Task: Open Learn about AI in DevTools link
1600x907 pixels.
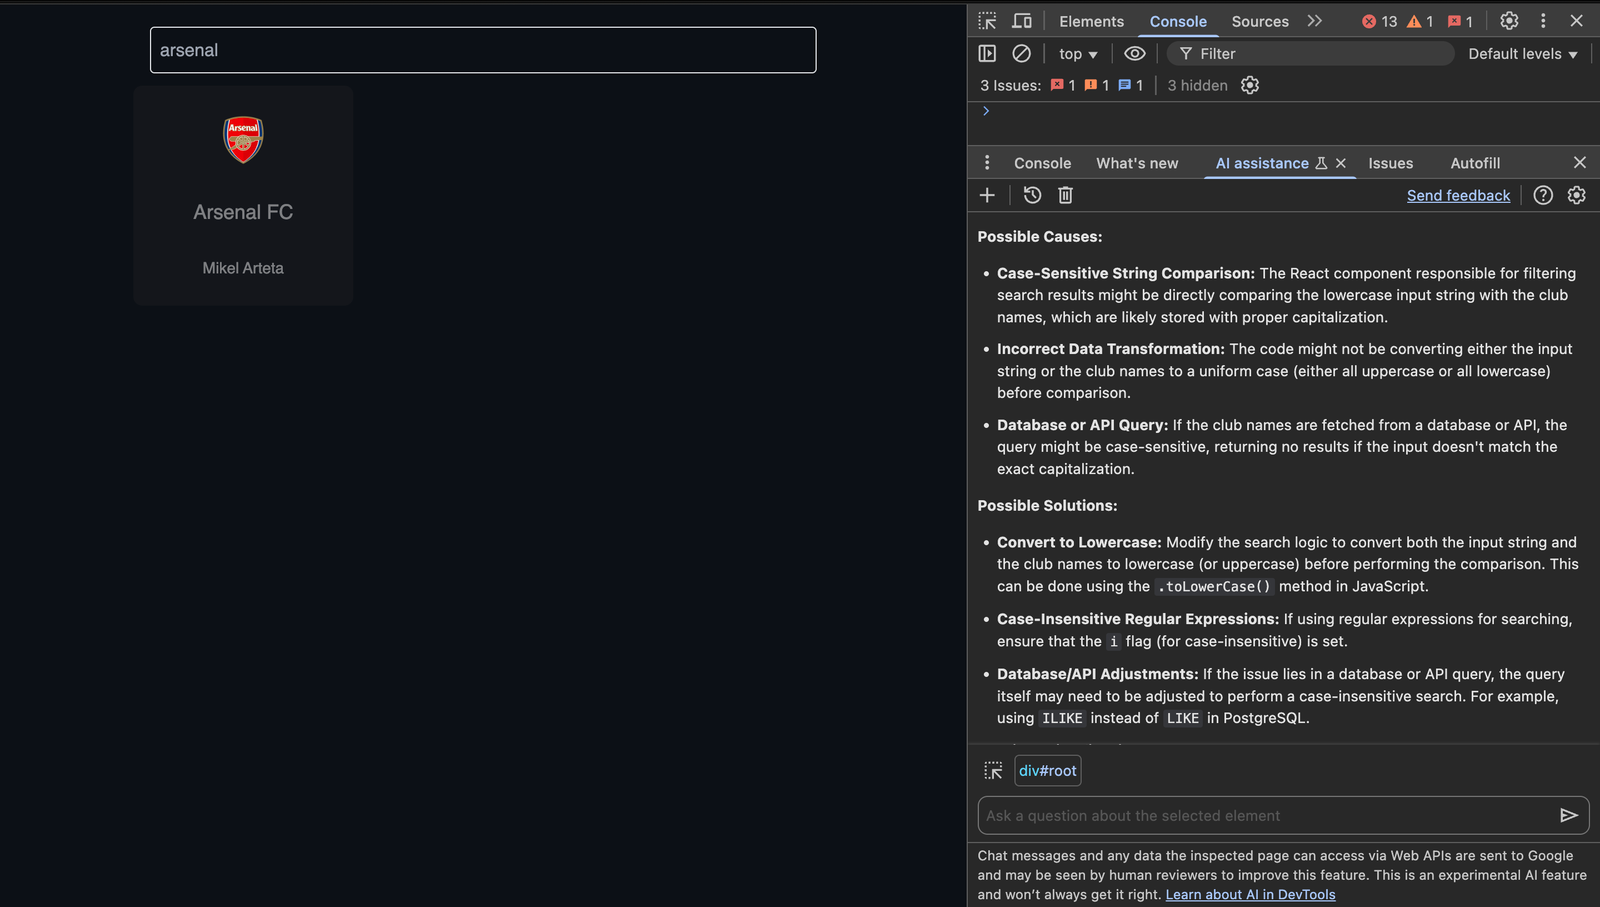Action: click(1250, 895)
